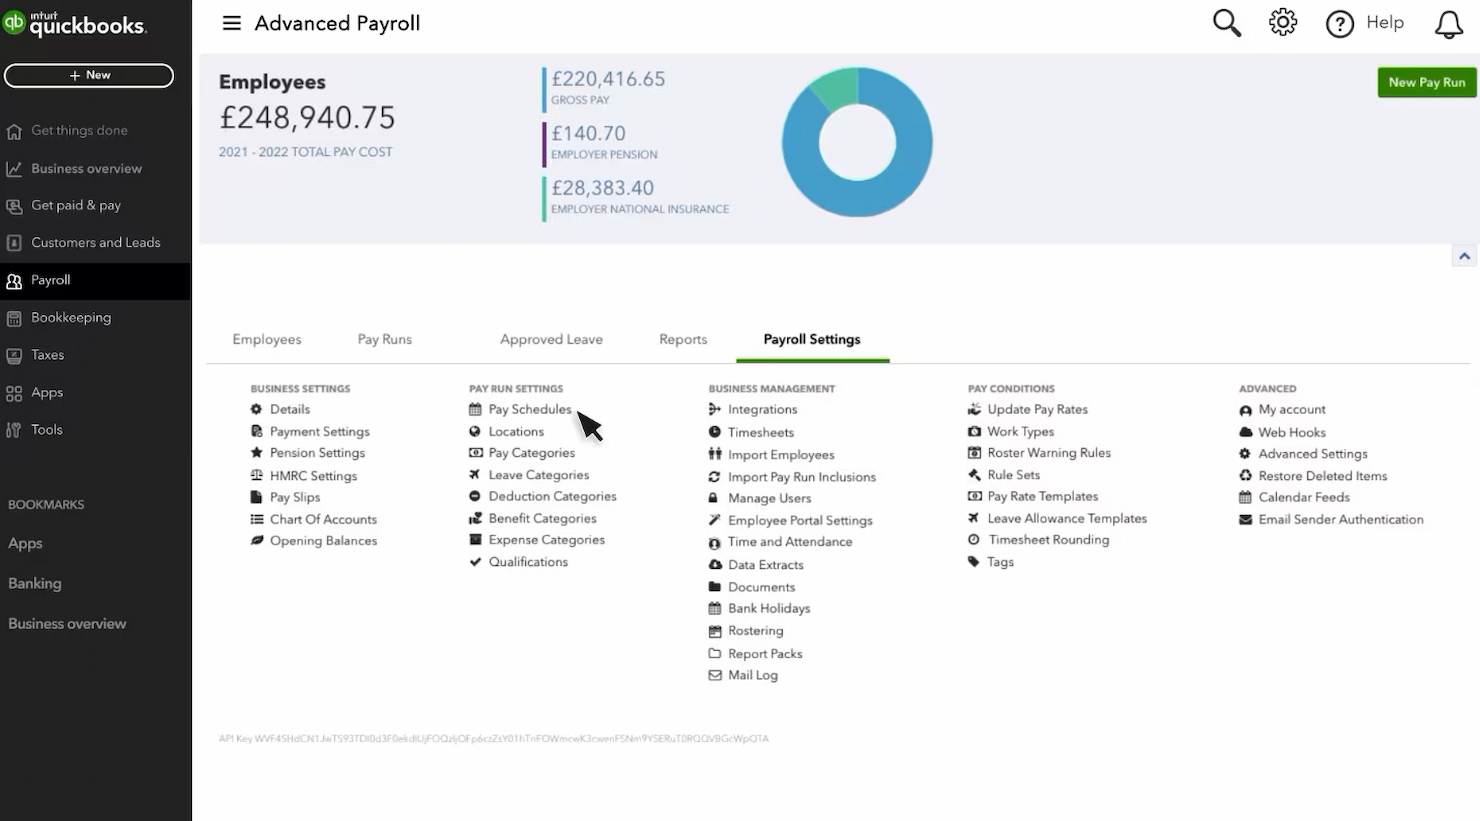Open the Calendar Feeds link
The image size is (1480, 821).
click(x=1304, y=497)
